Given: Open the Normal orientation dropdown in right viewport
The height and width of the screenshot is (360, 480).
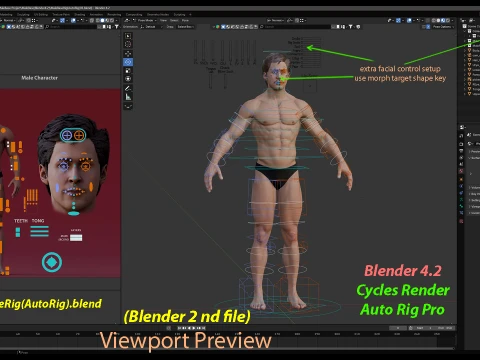Looking at the screenshot, I should tap(276, 20).
